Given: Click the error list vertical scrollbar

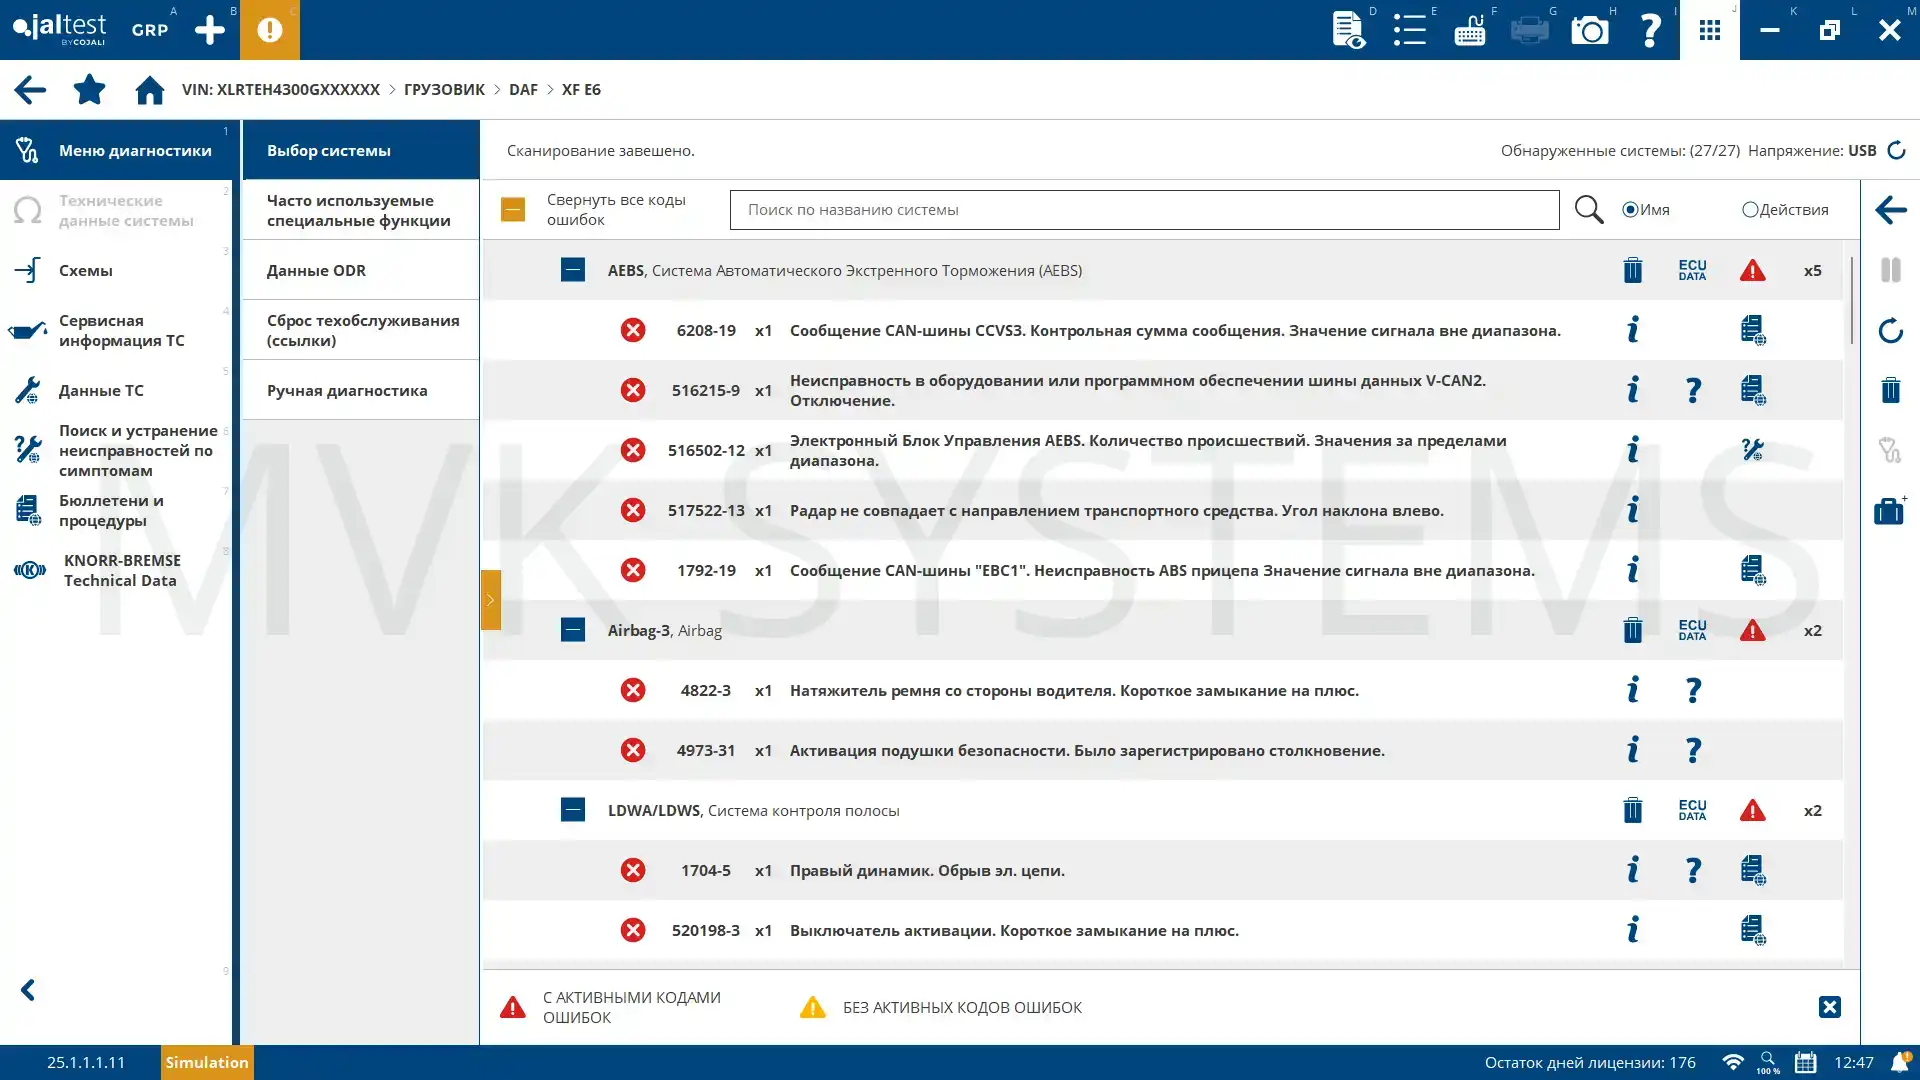Looking at the screenshot, I should 1852,300.
